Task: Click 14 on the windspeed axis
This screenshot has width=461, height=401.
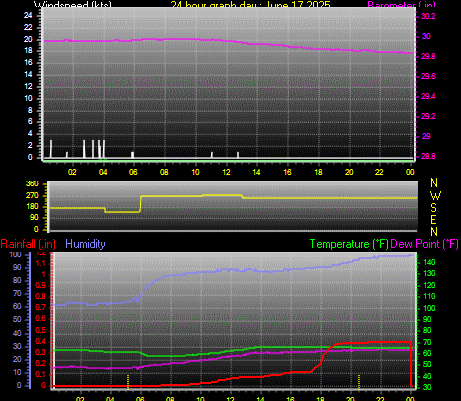Action: [x=28, y=74]
